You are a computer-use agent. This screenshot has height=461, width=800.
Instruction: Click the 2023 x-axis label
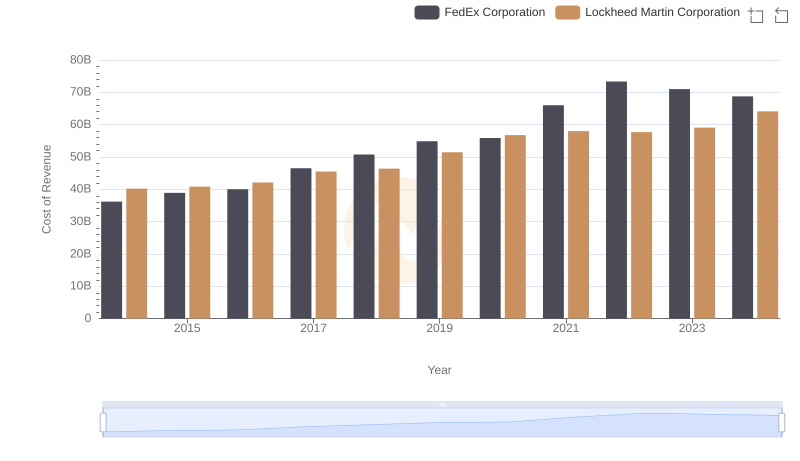(x=692, y=328)
